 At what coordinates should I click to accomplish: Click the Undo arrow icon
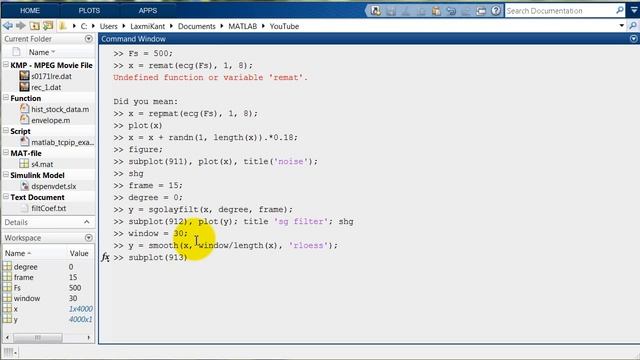[x=451, y=11]
